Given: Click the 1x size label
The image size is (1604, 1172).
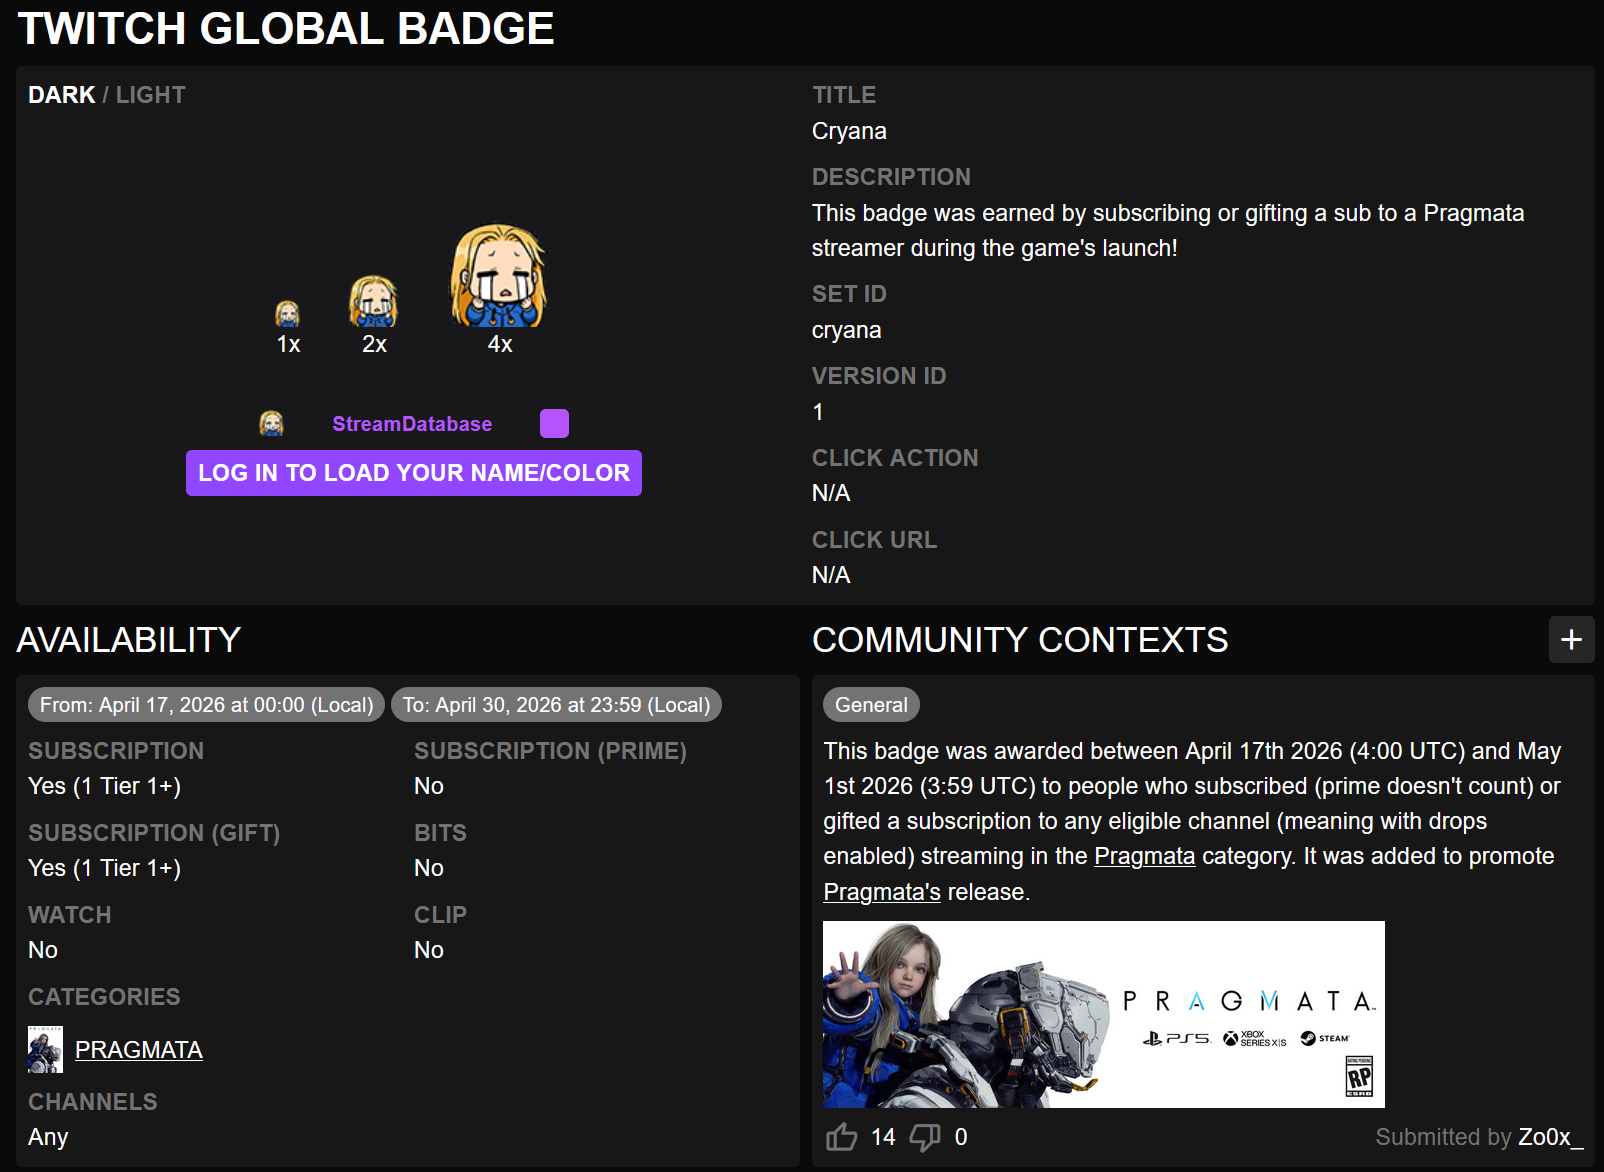Looking at the screenshot, I should [288, 344].
